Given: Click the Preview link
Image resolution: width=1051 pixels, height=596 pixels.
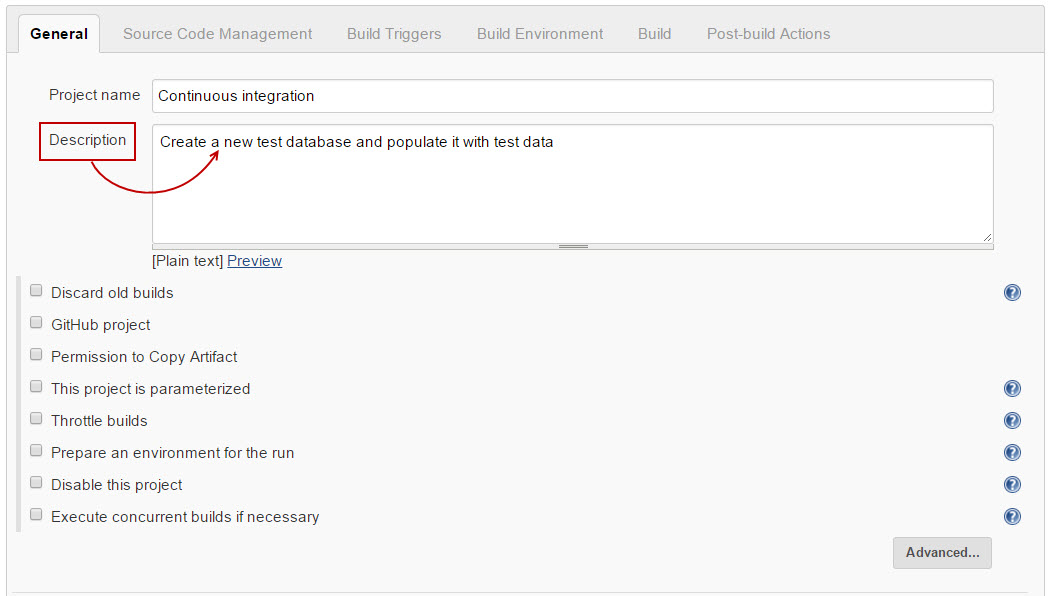Looking at the screenshot, I should [x=254, y=261].
